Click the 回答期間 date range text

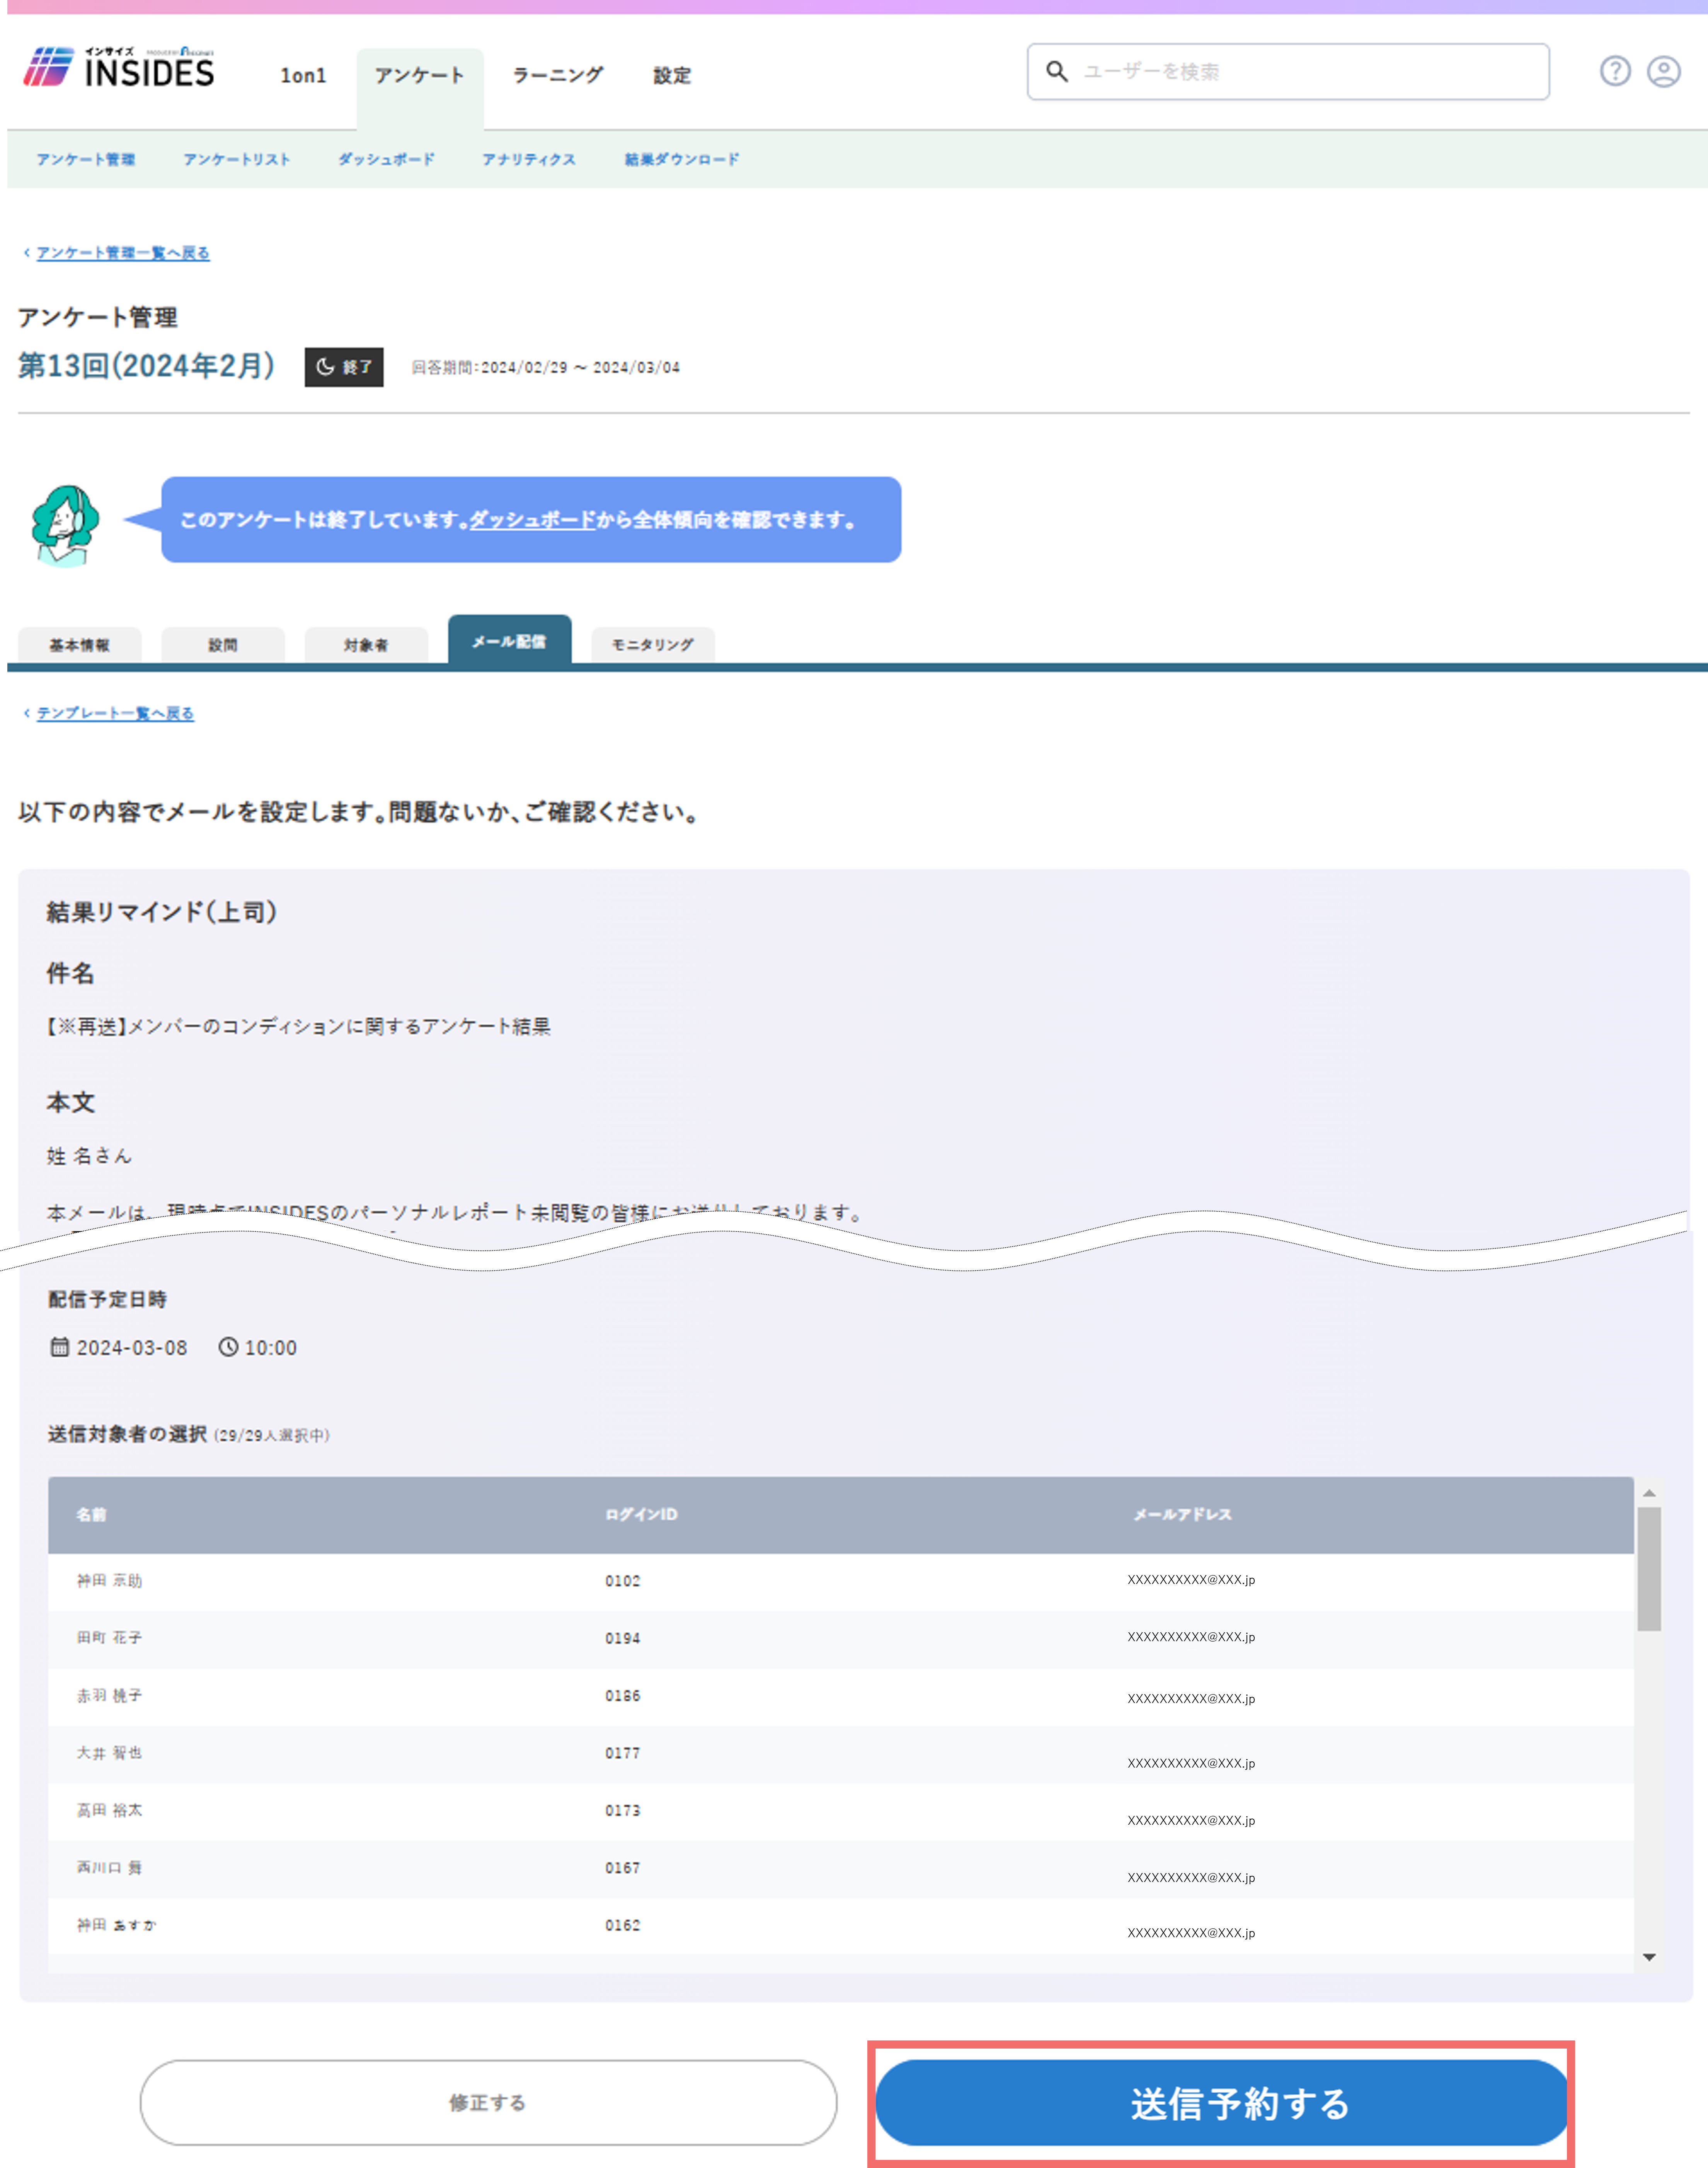tap(546, 368)
